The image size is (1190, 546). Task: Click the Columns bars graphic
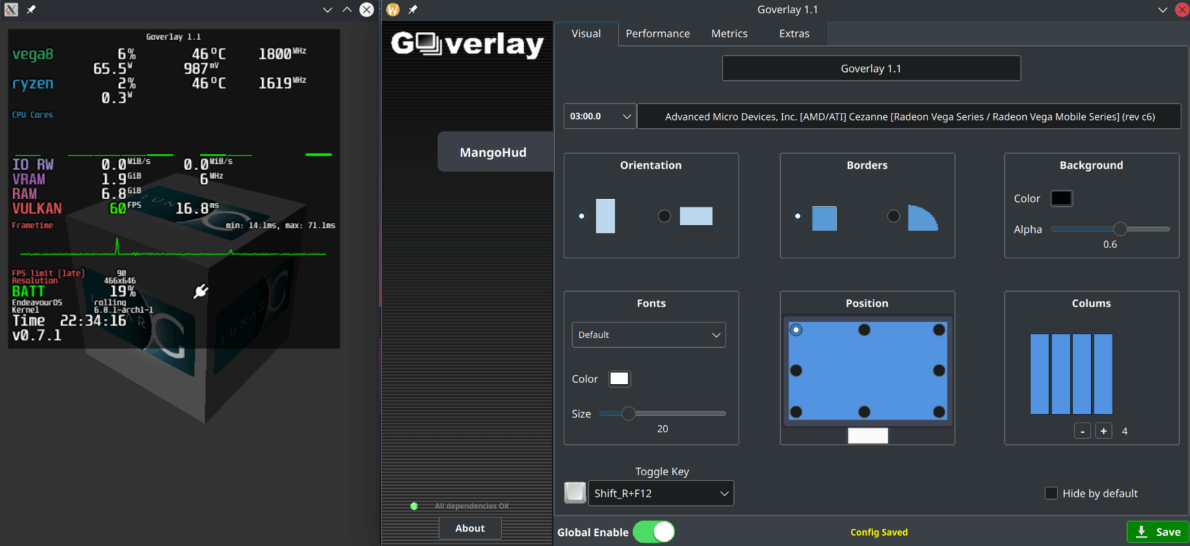coord(1071,374)
